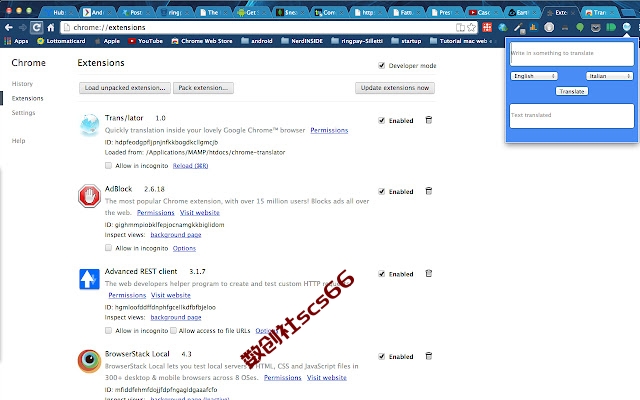Click the chrome://extensions address bar
This screenshot has width=640, height=400.
point(261,27)
